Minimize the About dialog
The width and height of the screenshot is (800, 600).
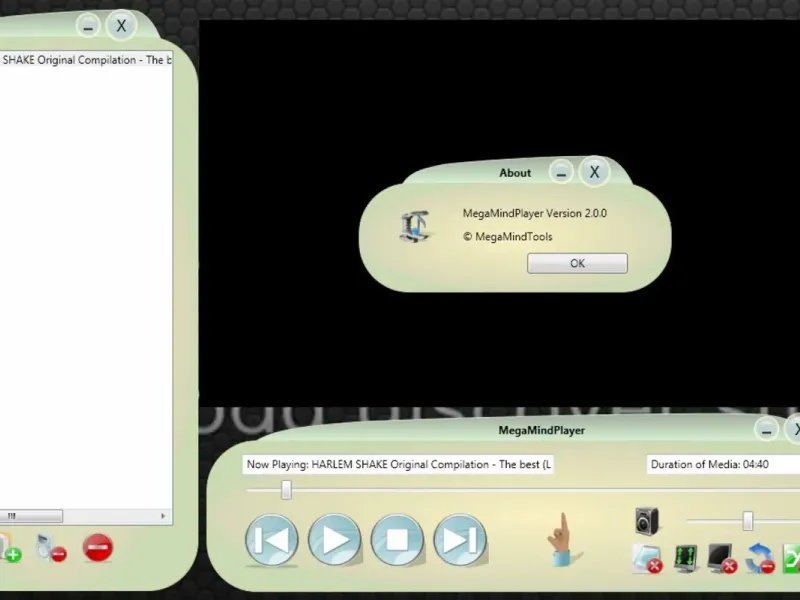coord(561,172)
